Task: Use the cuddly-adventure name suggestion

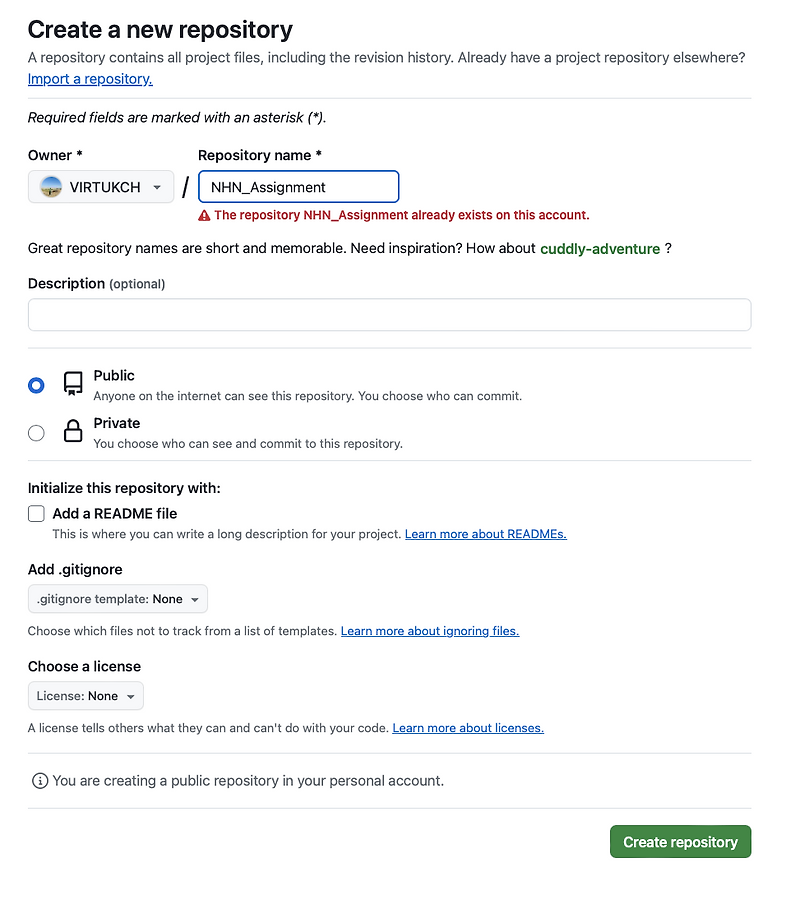Action: pyautogui.click(x=600, y=249)
